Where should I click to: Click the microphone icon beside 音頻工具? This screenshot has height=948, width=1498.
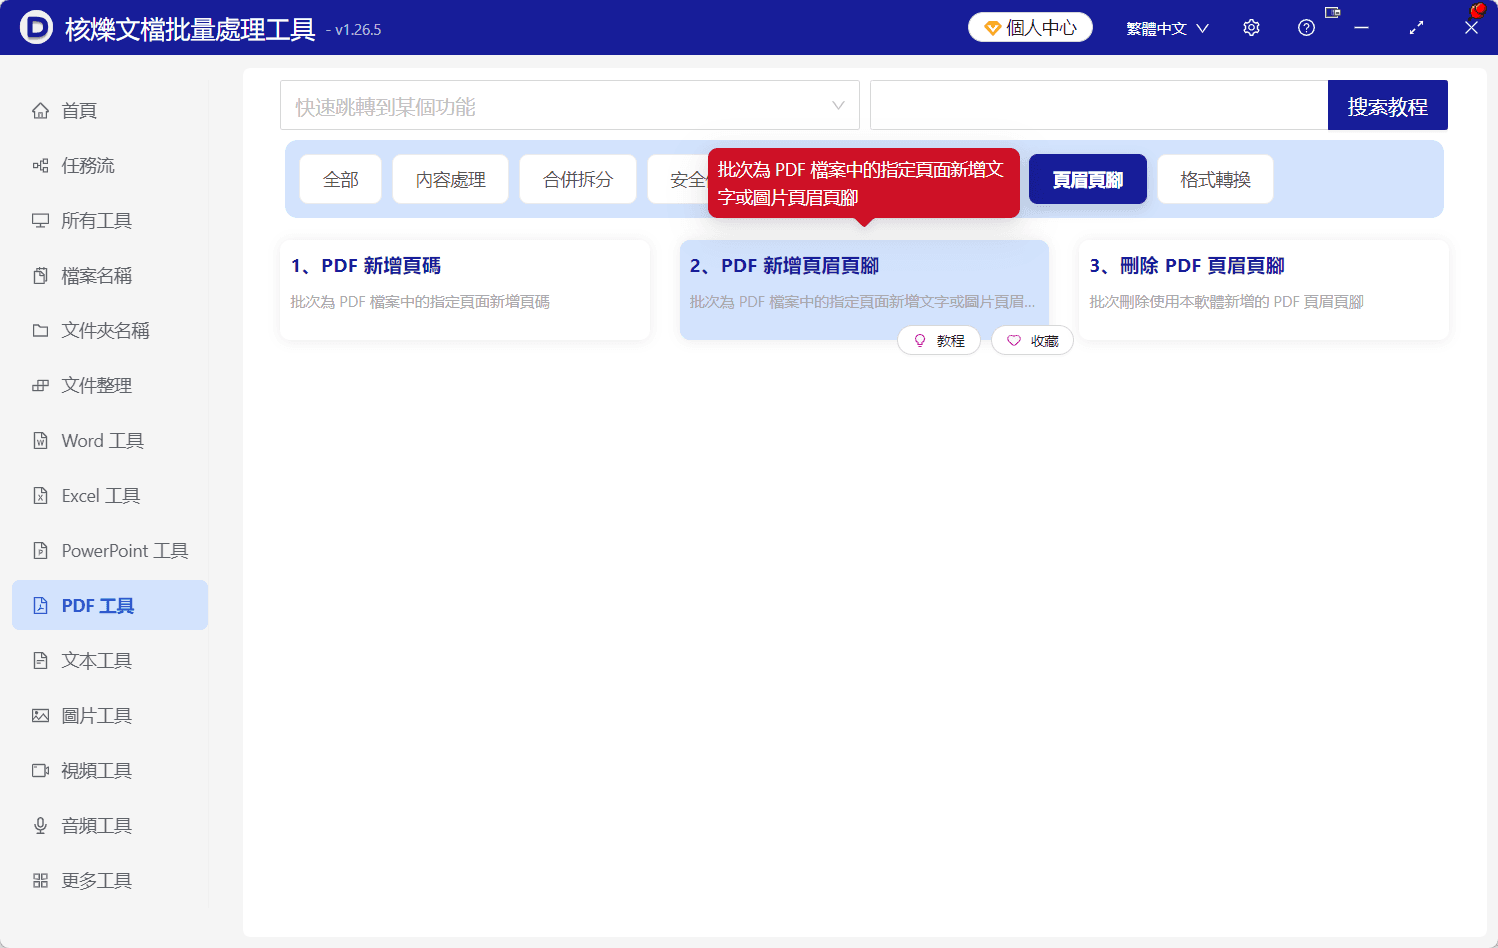pyautogui.click(x=40, y=826)
